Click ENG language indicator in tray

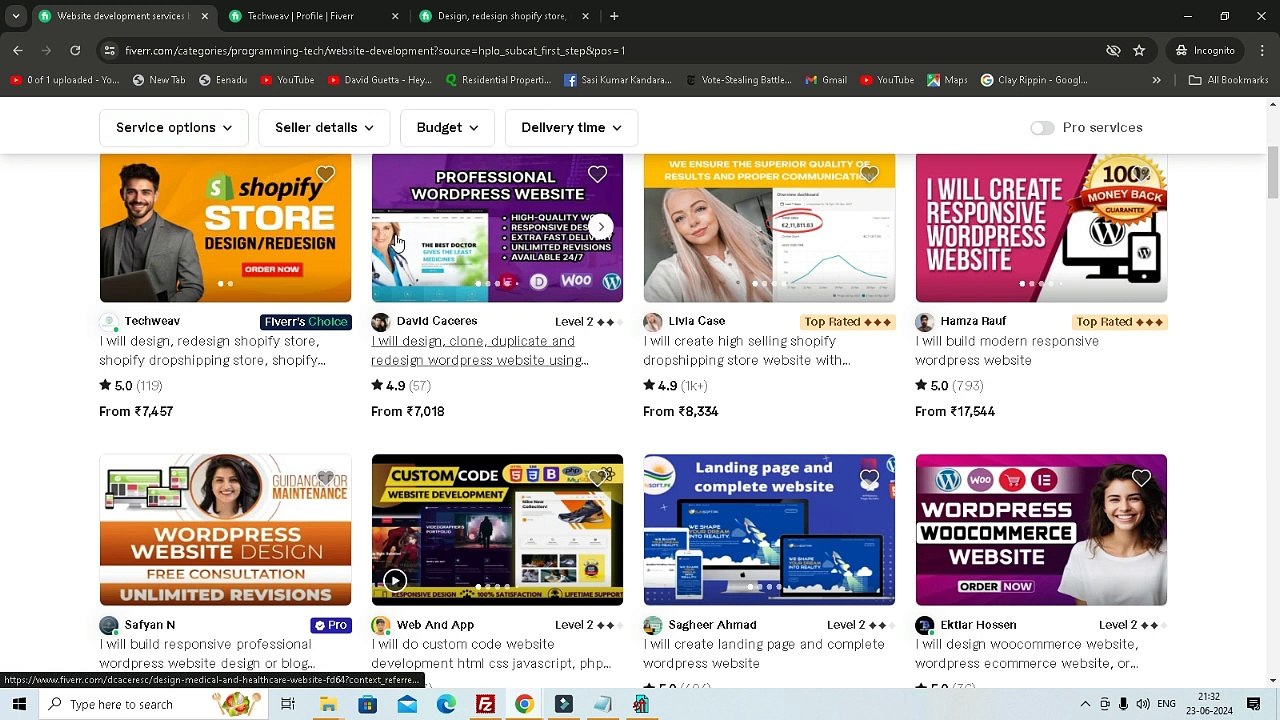(1166, 704)
